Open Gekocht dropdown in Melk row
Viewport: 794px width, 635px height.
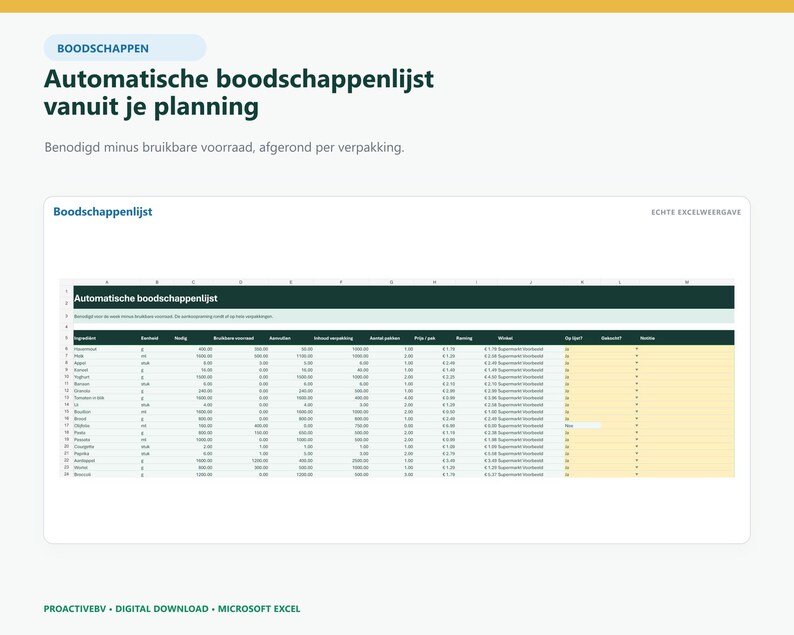coord(637,356)
